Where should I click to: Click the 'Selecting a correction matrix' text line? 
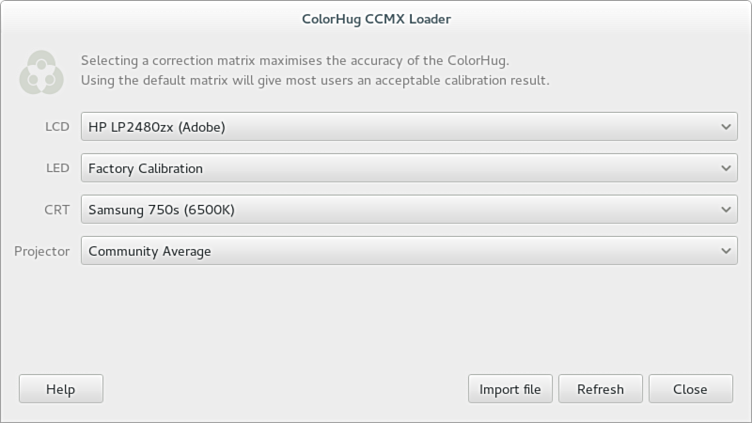[295, 60]
